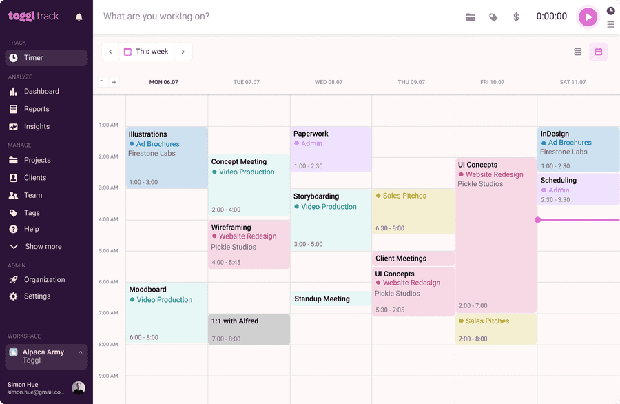Select the TUE 07.07 day header
The width and height of the screenshot is (620, 404).
click(246, 82)
